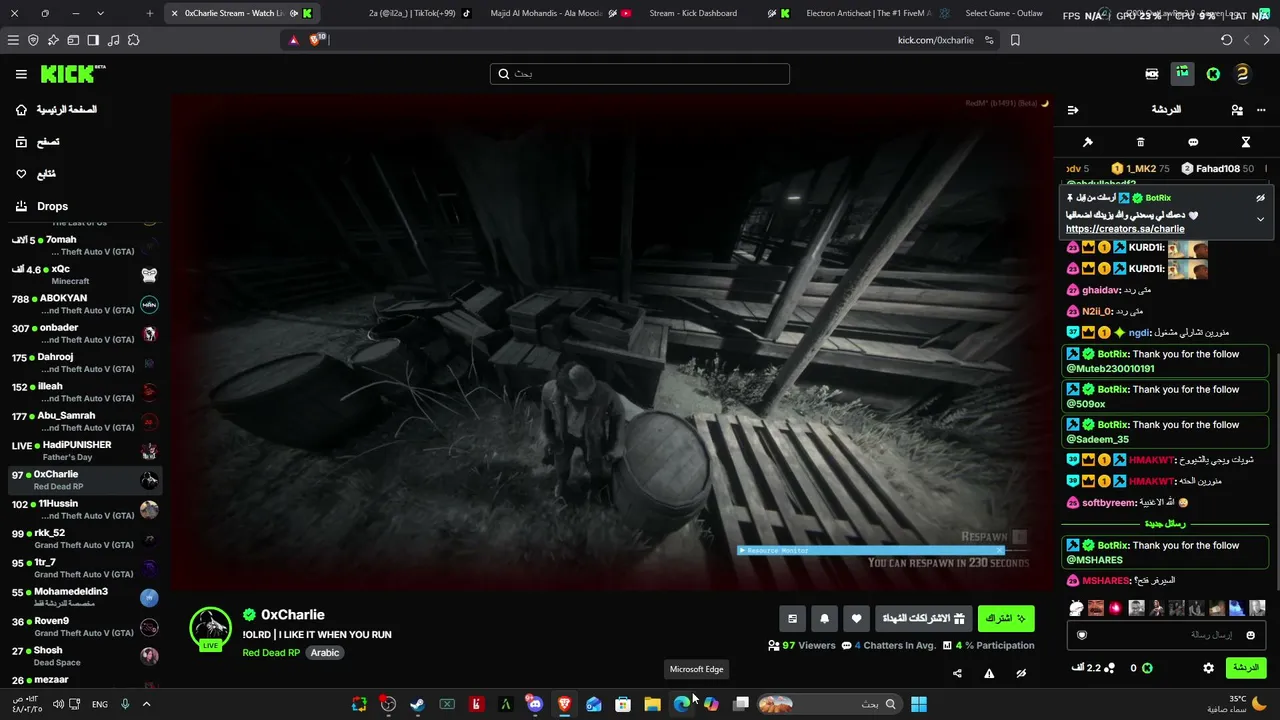Open Discord from the Windows taskbar
Screen dimensions: 1280x720
[x=535, y=704]
